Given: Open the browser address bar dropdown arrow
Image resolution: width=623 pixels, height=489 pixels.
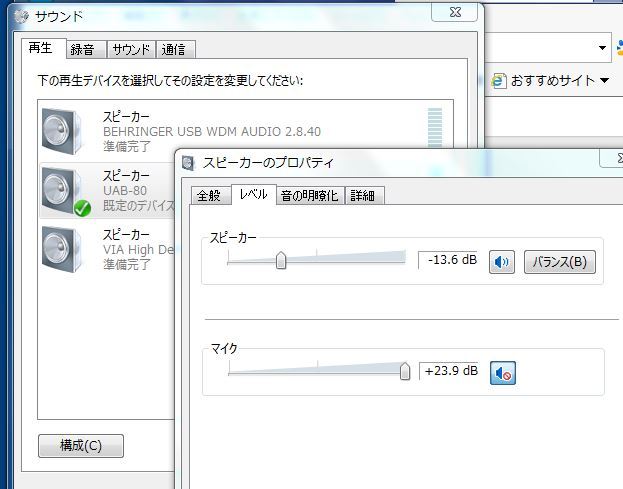Looking at the screenshot, I should pyautogui.click(x=603, y=46).
